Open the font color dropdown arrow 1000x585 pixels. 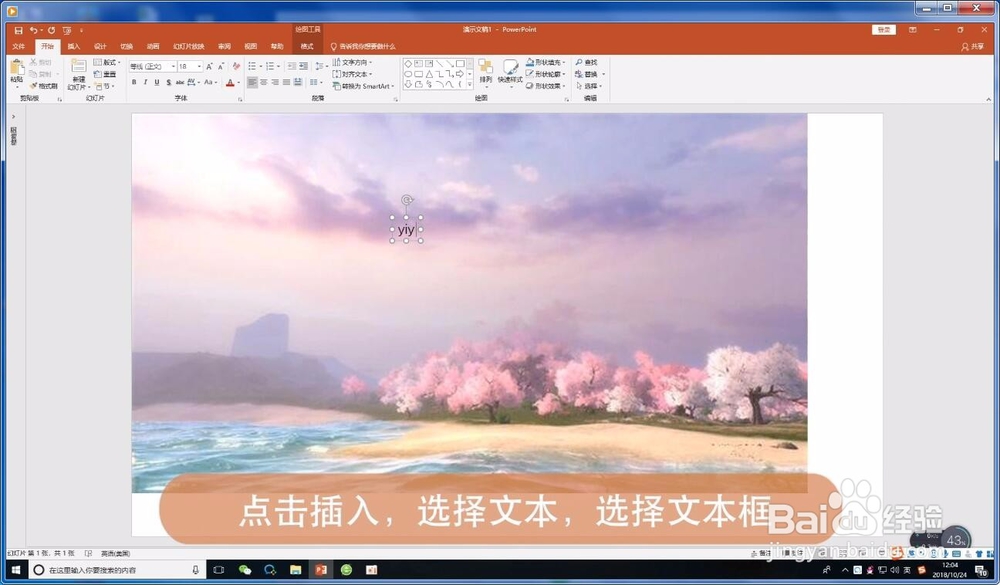pyautogui.click(x=239, y=82)
